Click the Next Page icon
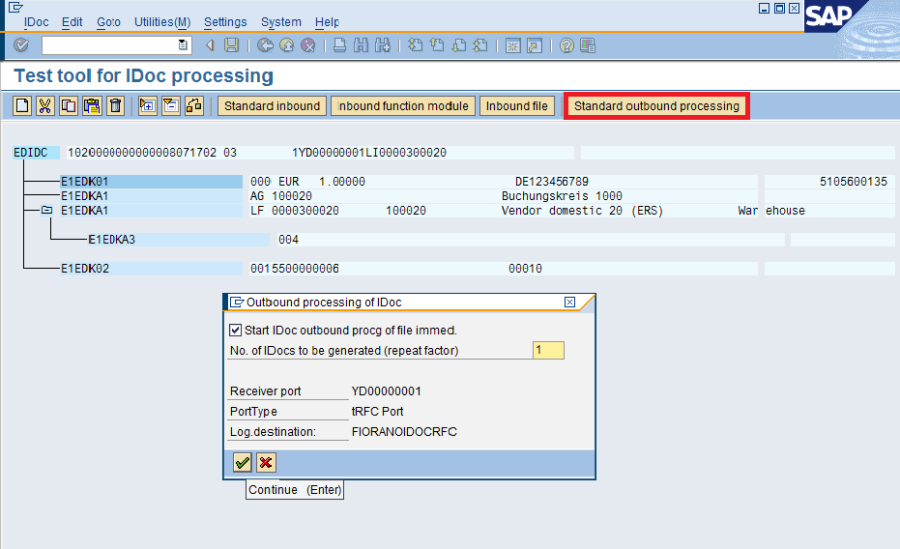 [459, 45]
